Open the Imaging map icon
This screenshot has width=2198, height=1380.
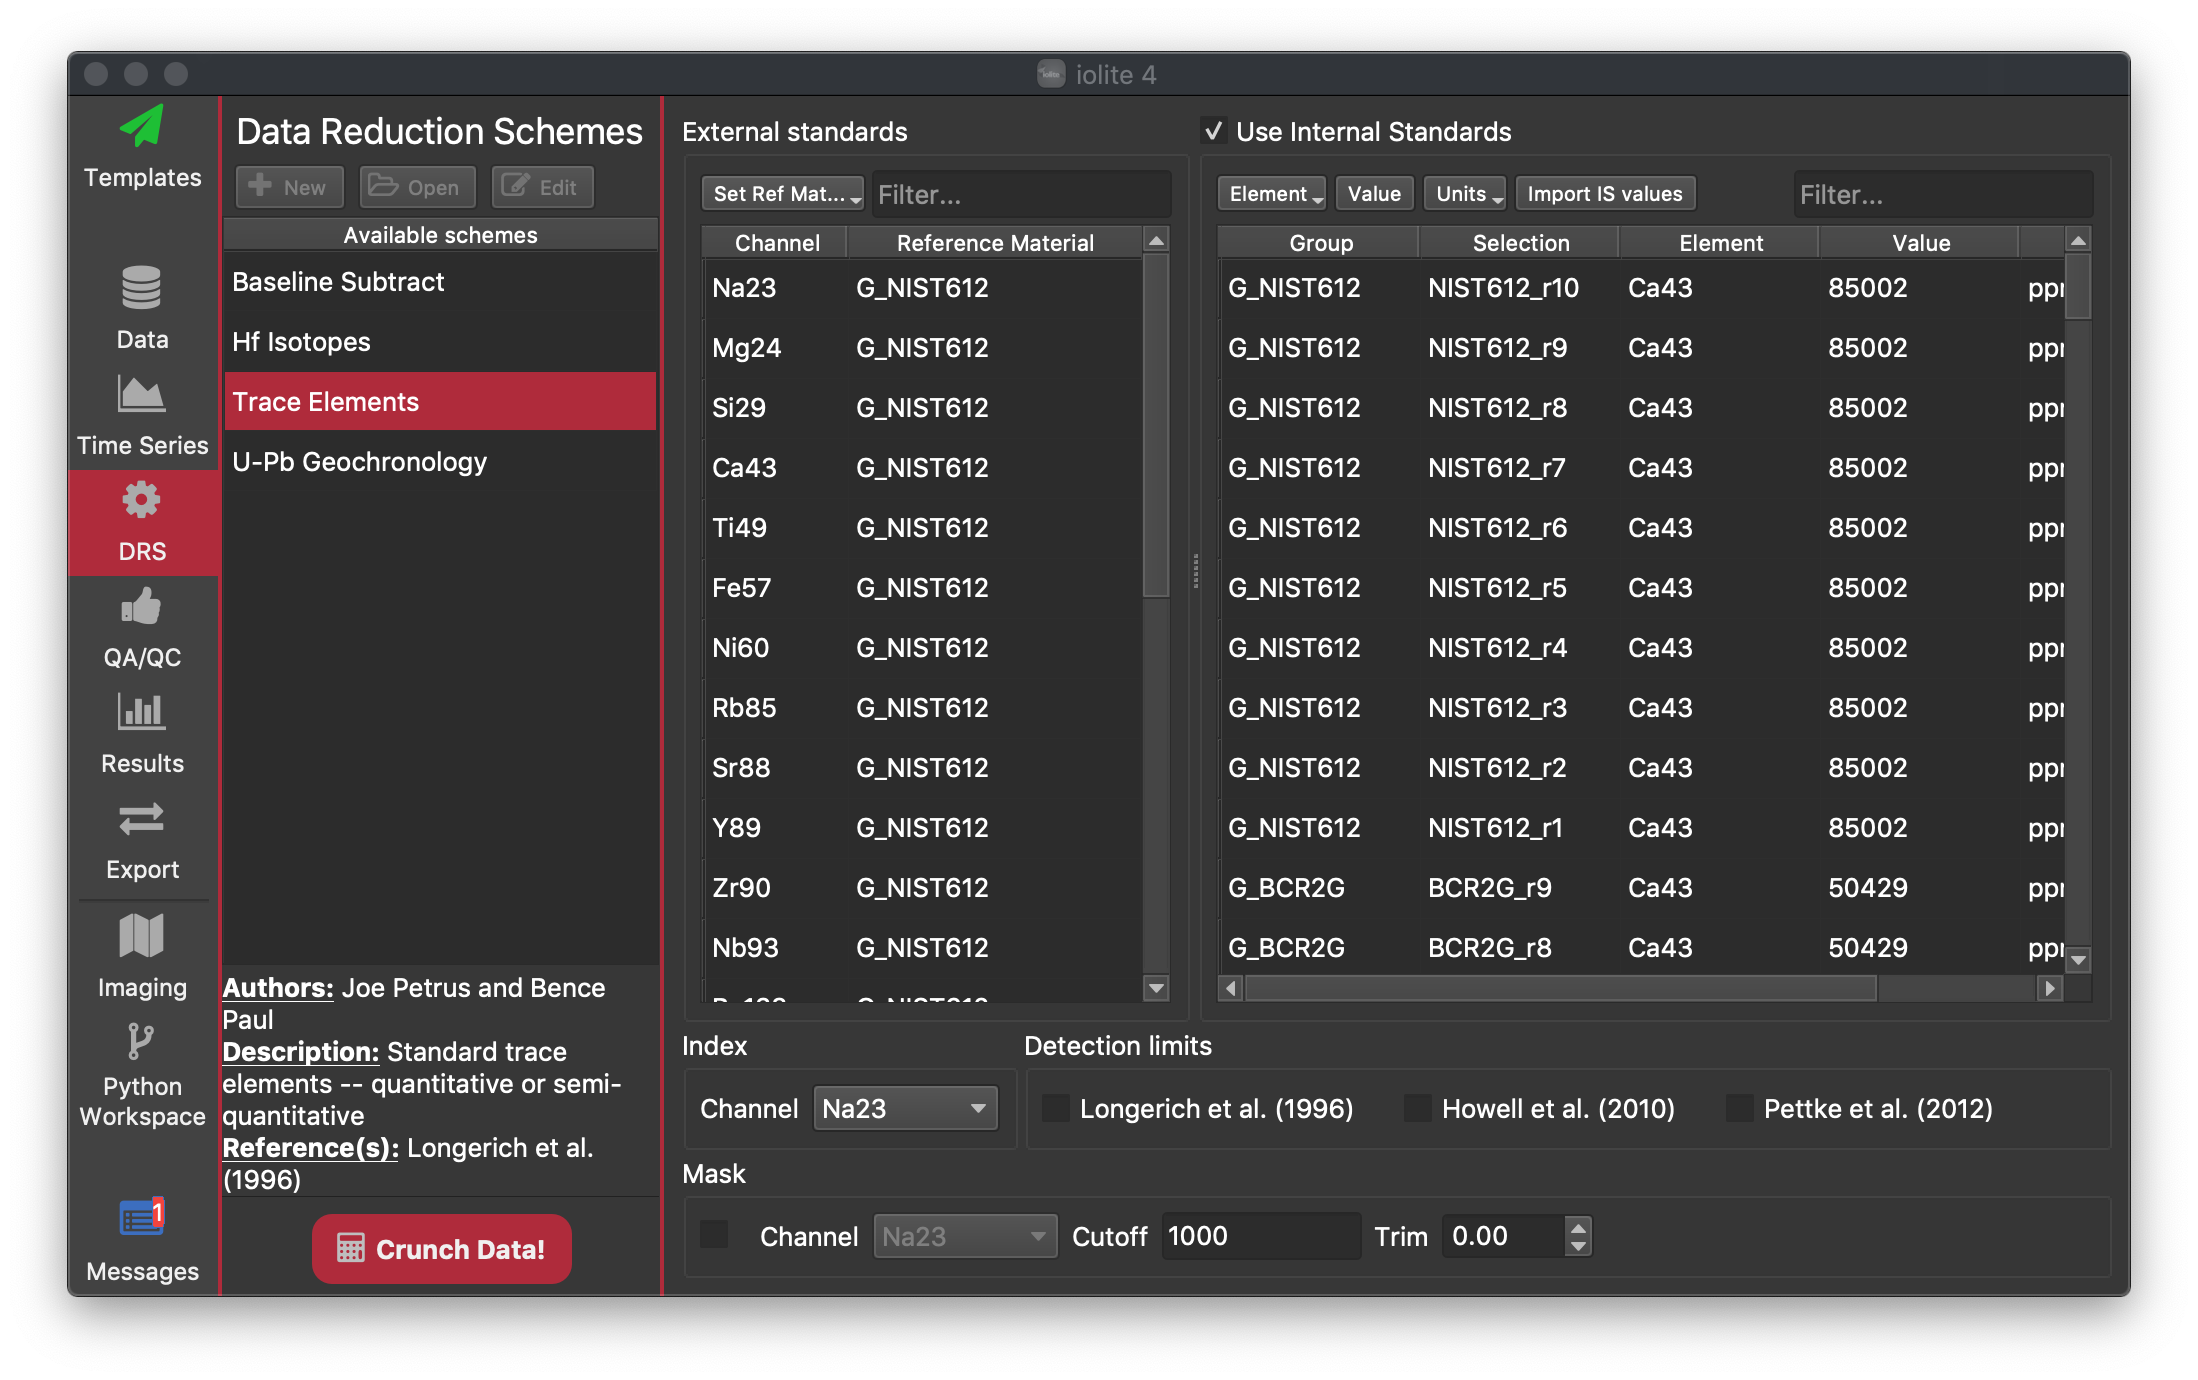tap(141, 936)
